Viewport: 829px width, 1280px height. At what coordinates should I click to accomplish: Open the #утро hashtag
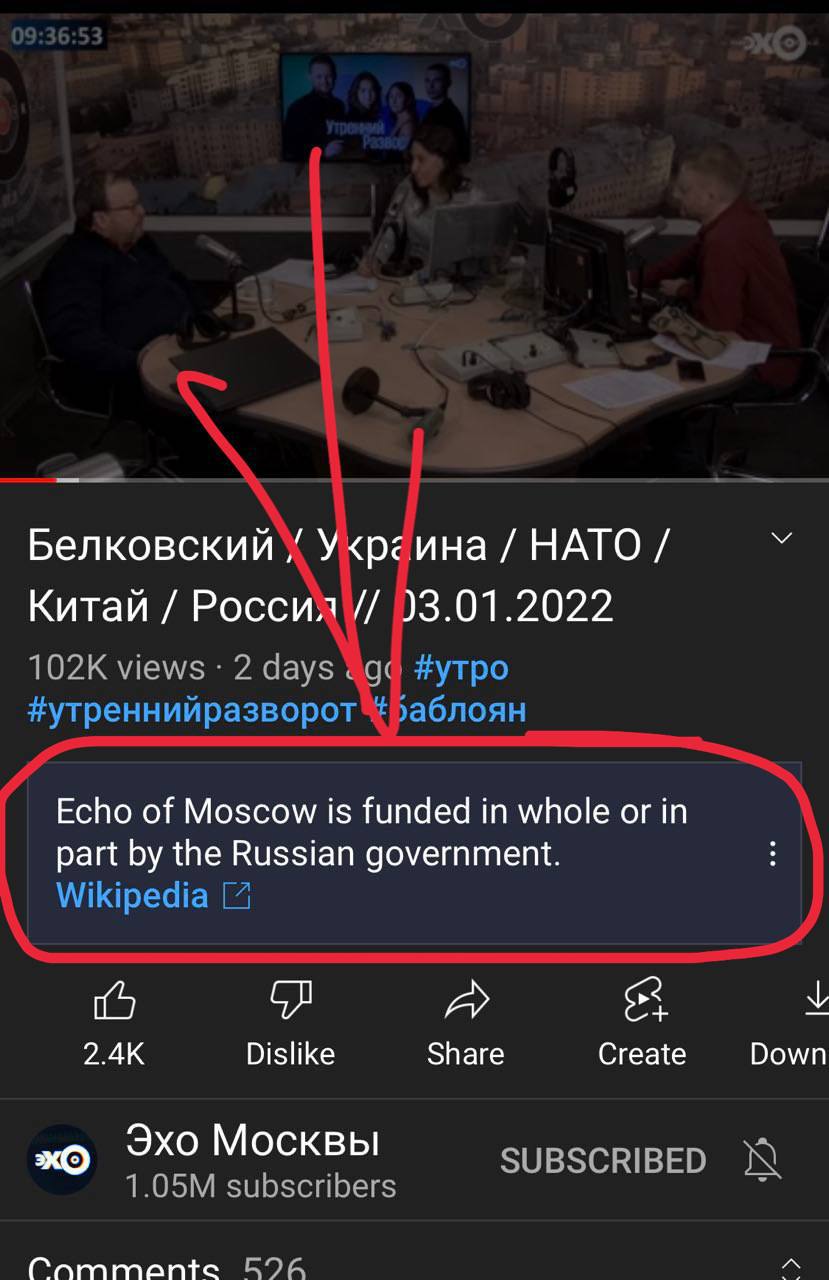tap(461, 667)
